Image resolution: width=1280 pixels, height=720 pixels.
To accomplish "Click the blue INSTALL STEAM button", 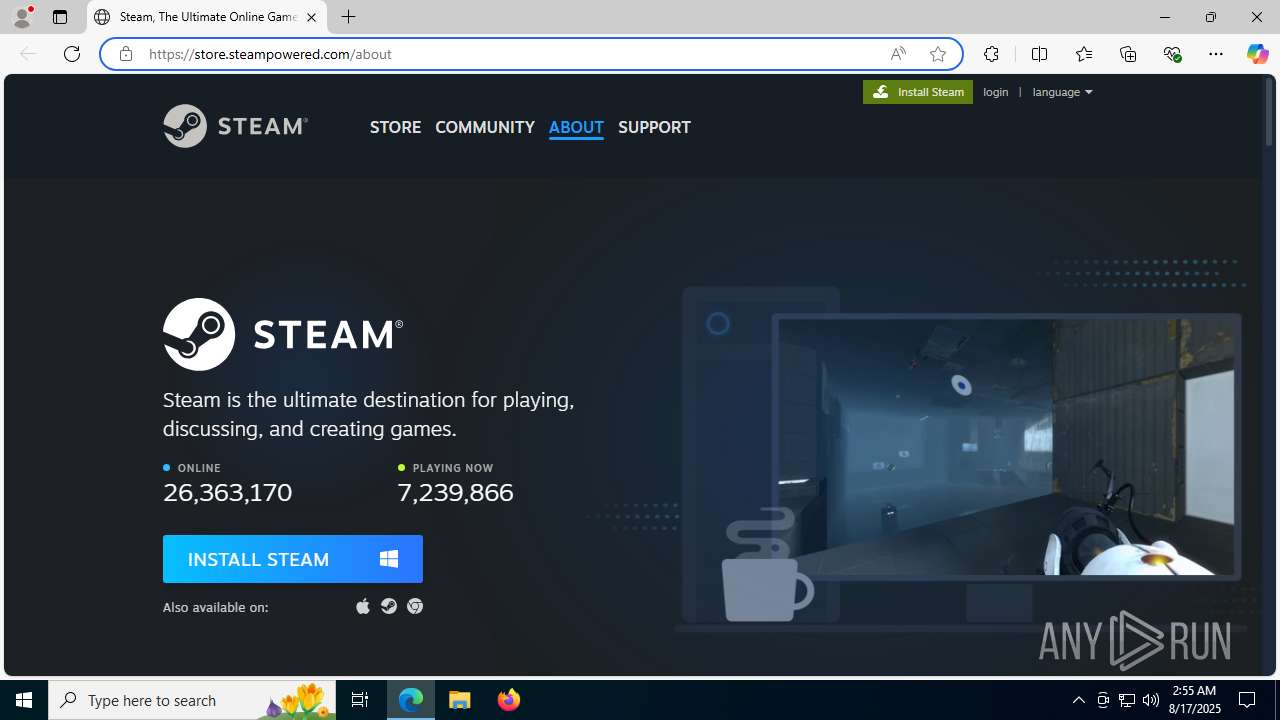I will tap(293, 559).
